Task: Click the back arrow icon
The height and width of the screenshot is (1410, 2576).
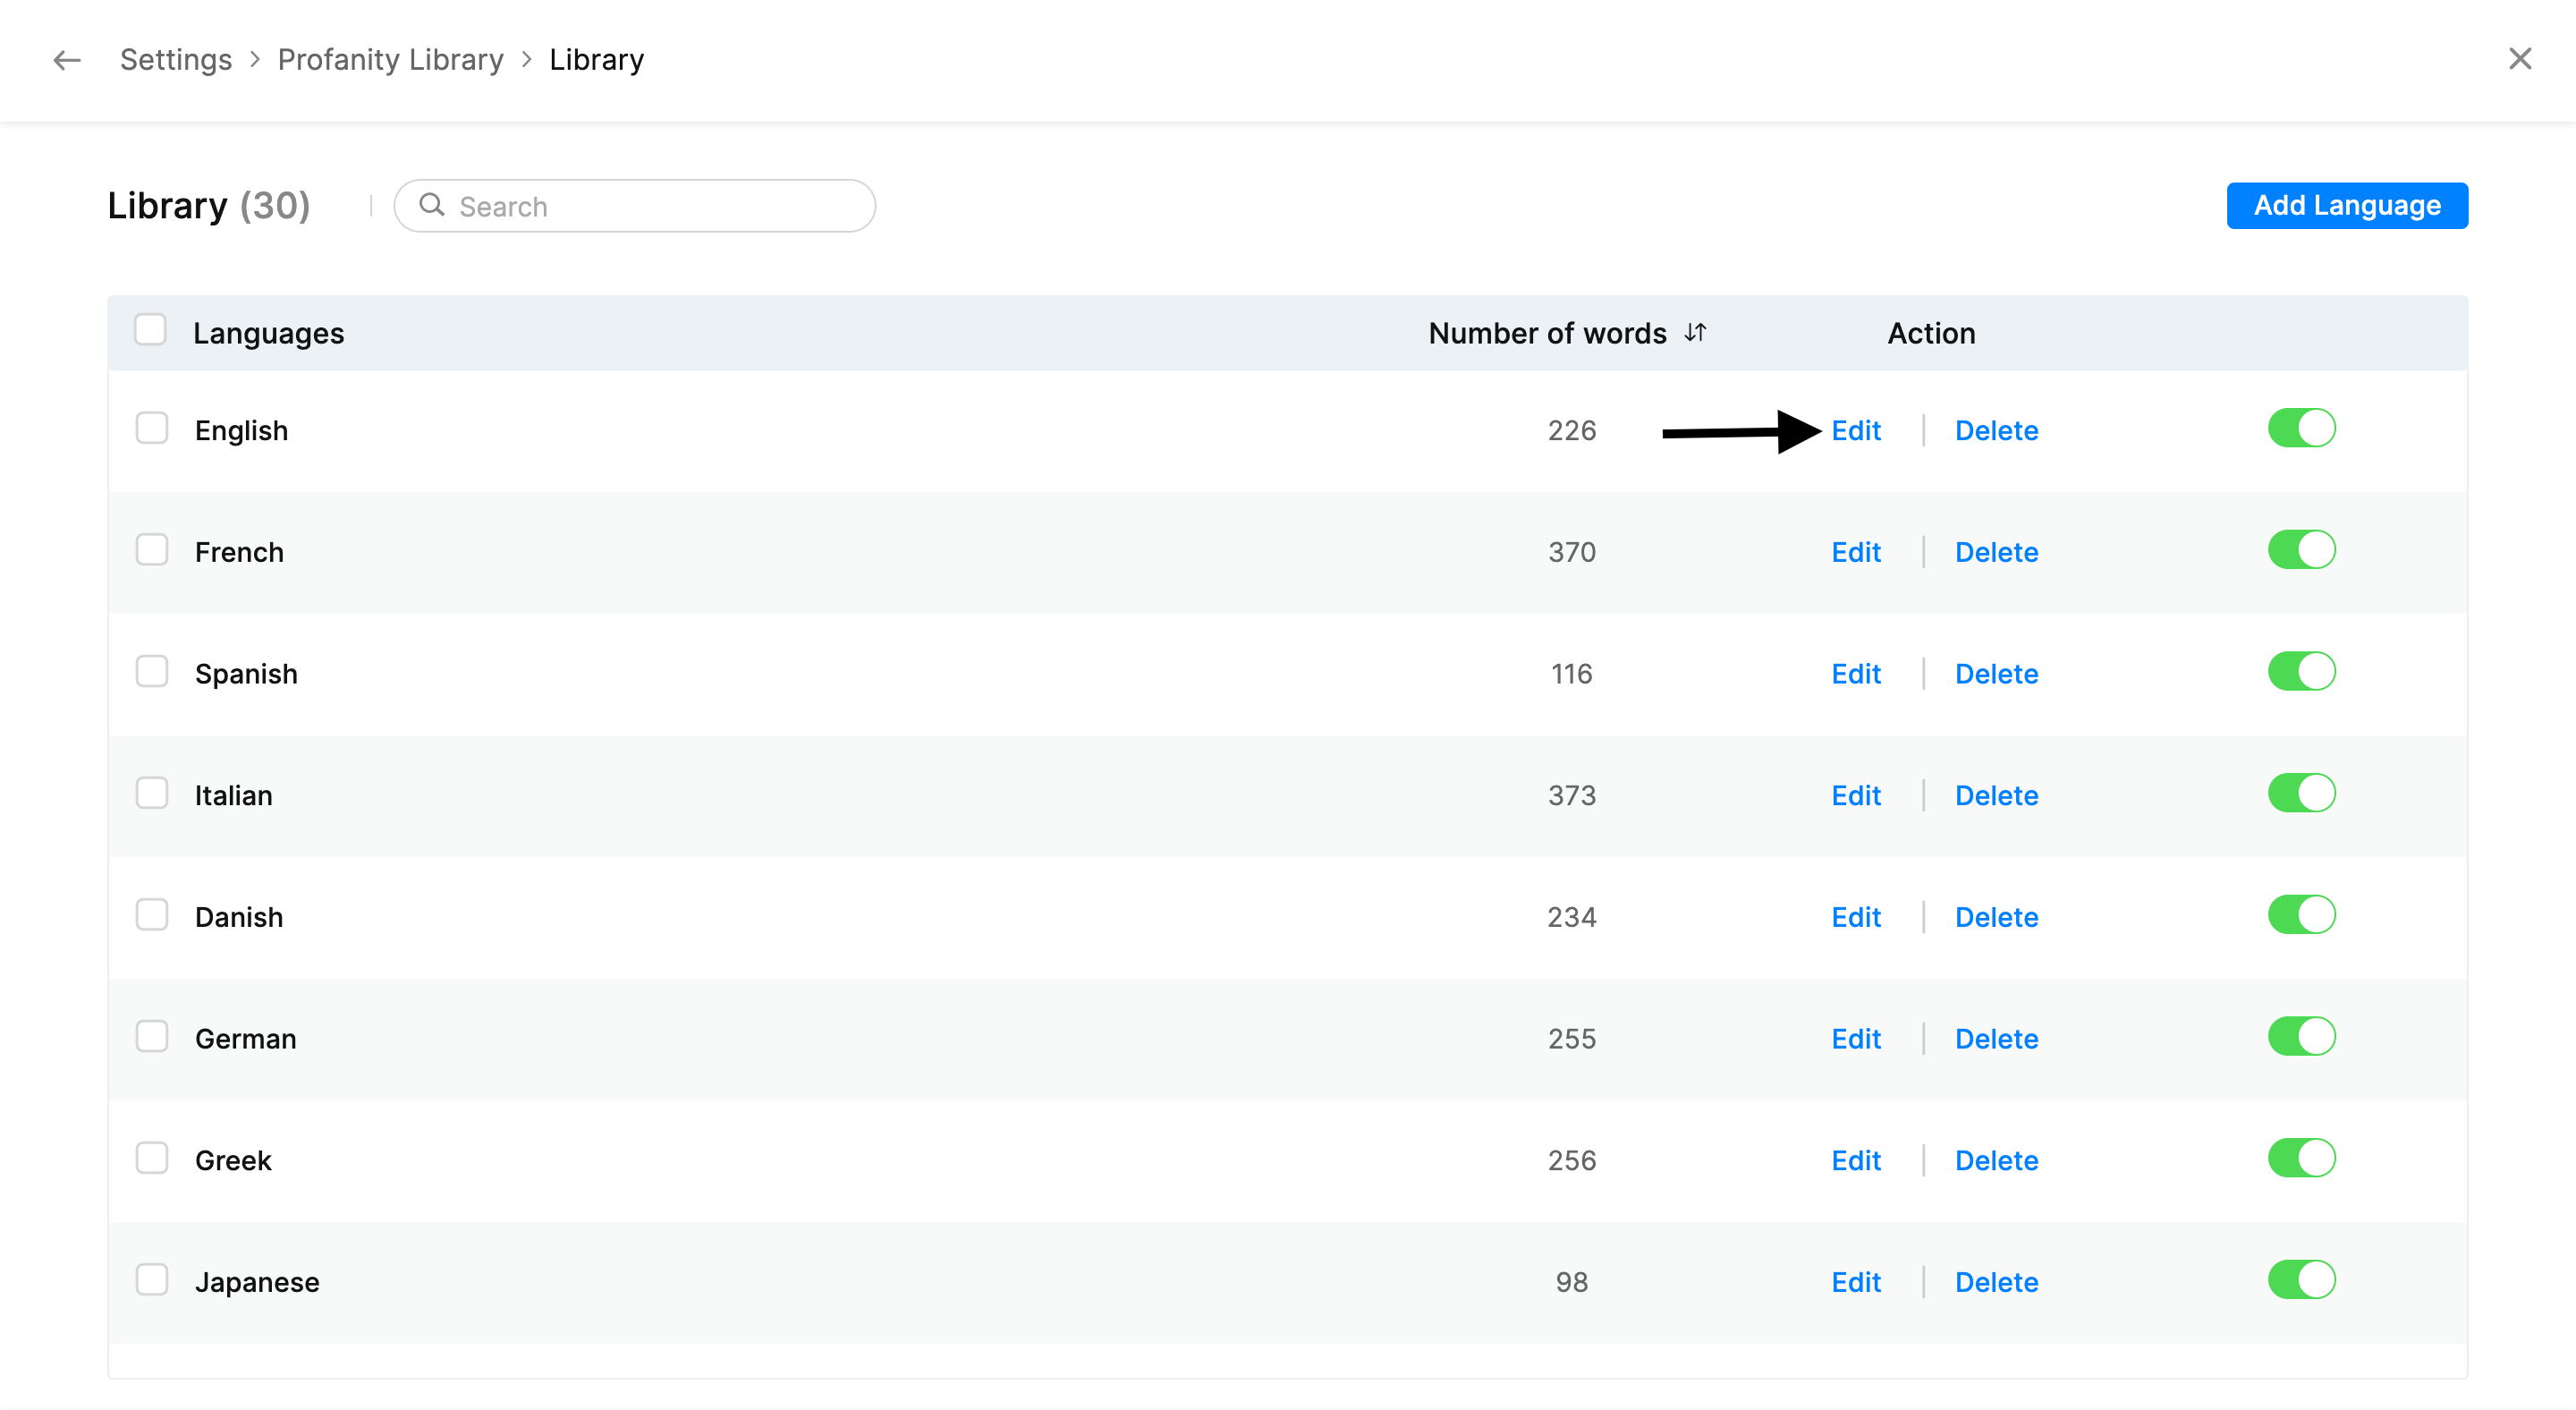Action: 66,60
